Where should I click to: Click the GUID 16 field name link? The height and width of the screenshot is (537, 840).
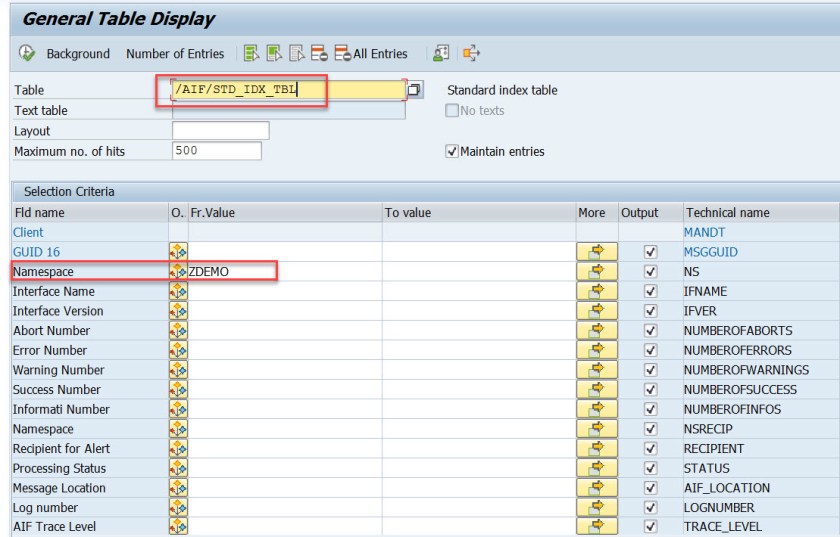click(x=37, y=252)
